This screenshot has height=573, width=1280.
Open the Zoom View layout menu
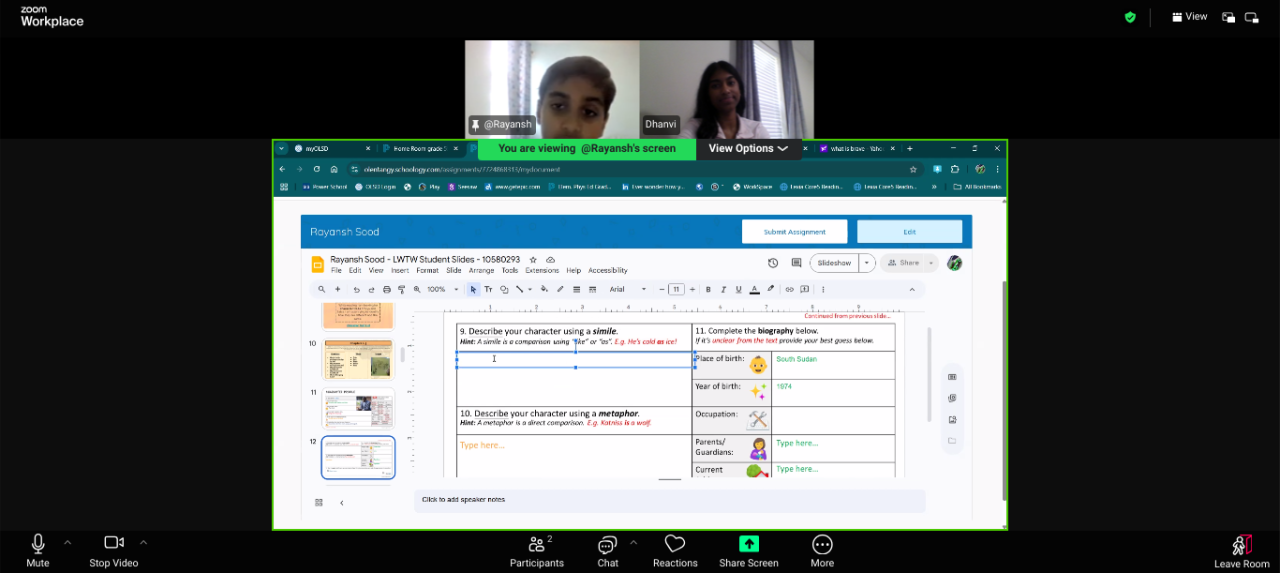(1189, 17)
